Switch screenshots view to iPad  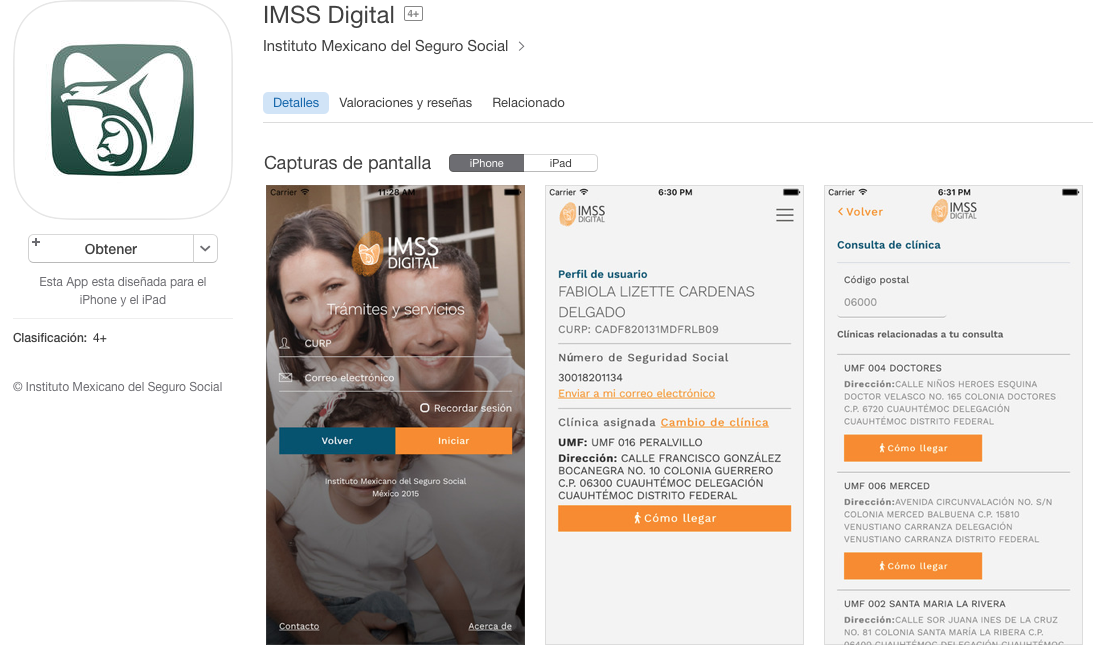tap(562, 162)
